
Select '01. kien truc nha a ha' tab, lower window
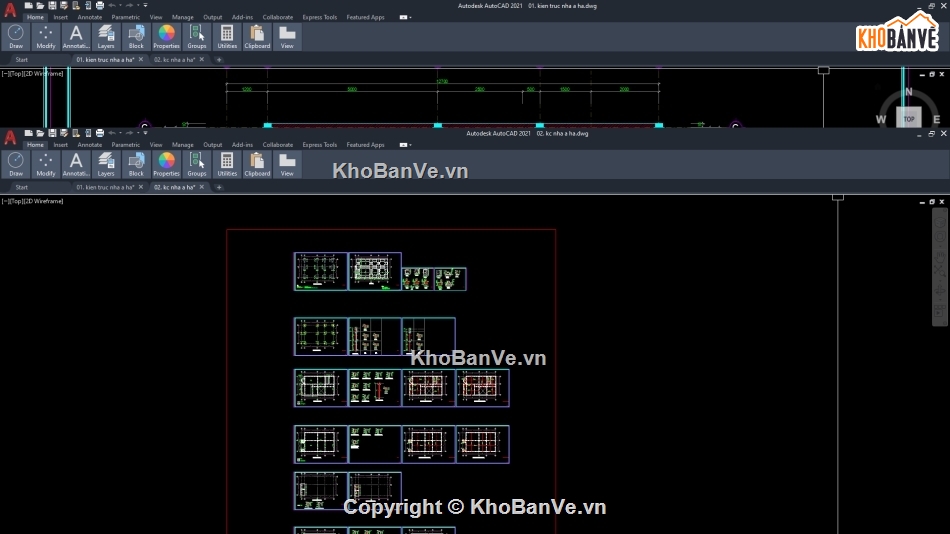click(105, 187)
